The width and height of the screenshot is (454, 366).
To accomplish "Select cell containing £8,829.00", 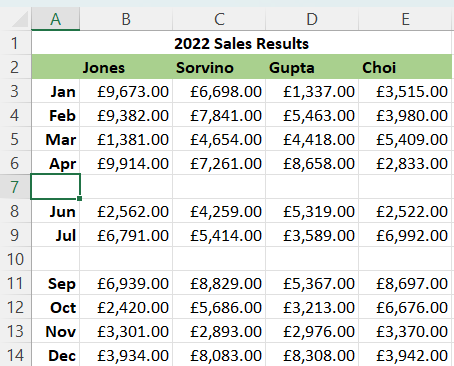I will pyautogui.click(x=219, y=283).
